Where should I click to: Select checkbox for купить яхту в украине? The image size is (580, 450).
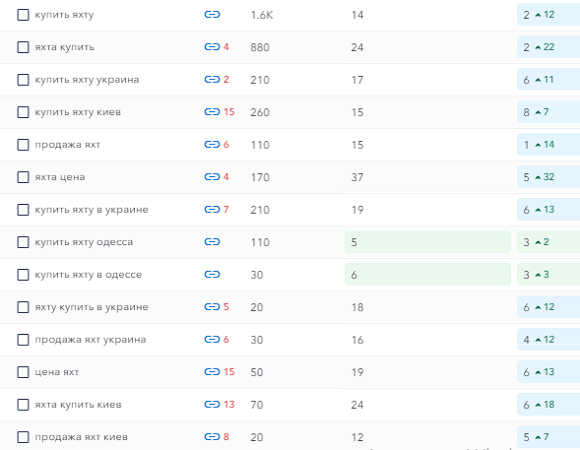[23, 210]
